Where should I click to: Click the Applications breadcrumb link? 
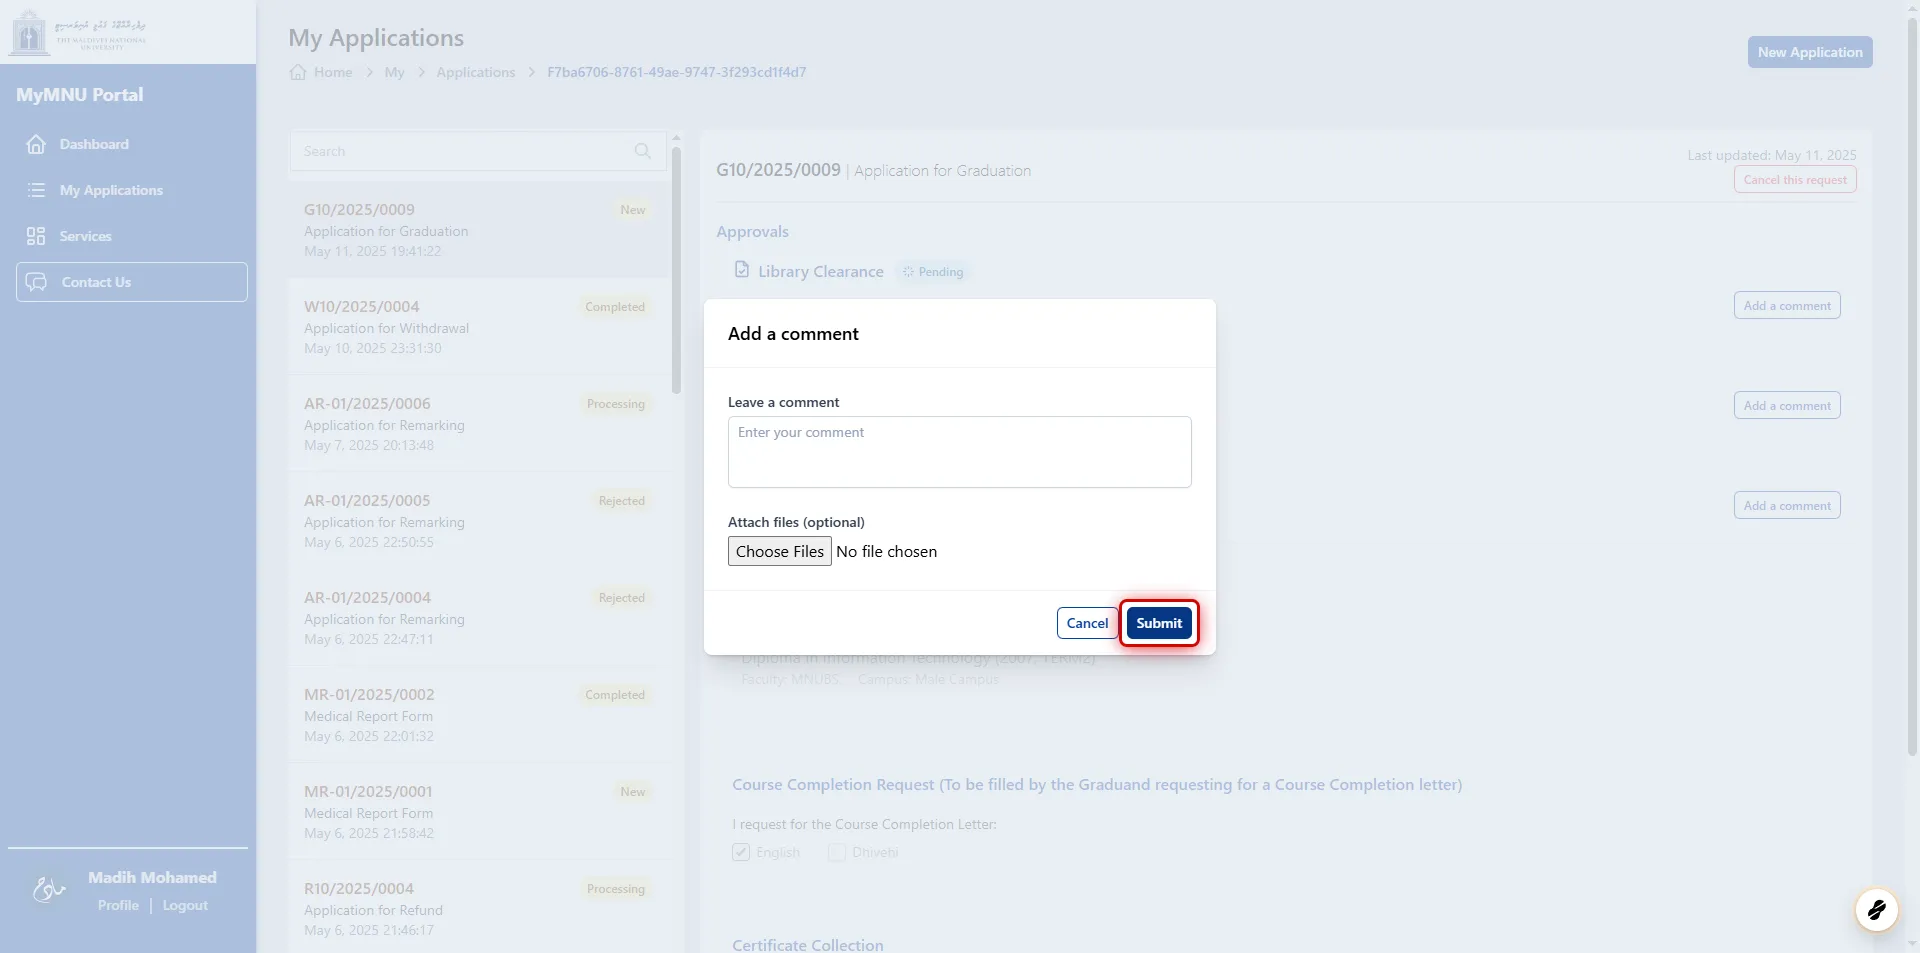coord(476,72)
